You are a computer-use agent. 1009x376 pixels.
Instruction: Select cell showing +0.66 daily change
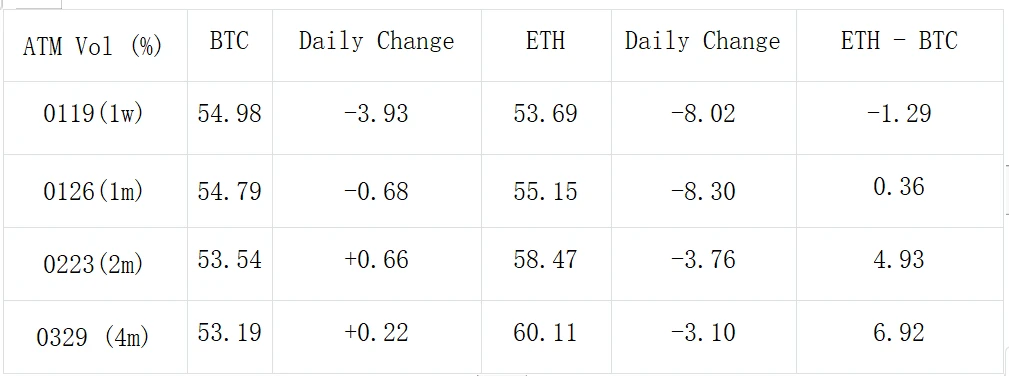coord(376,264)
